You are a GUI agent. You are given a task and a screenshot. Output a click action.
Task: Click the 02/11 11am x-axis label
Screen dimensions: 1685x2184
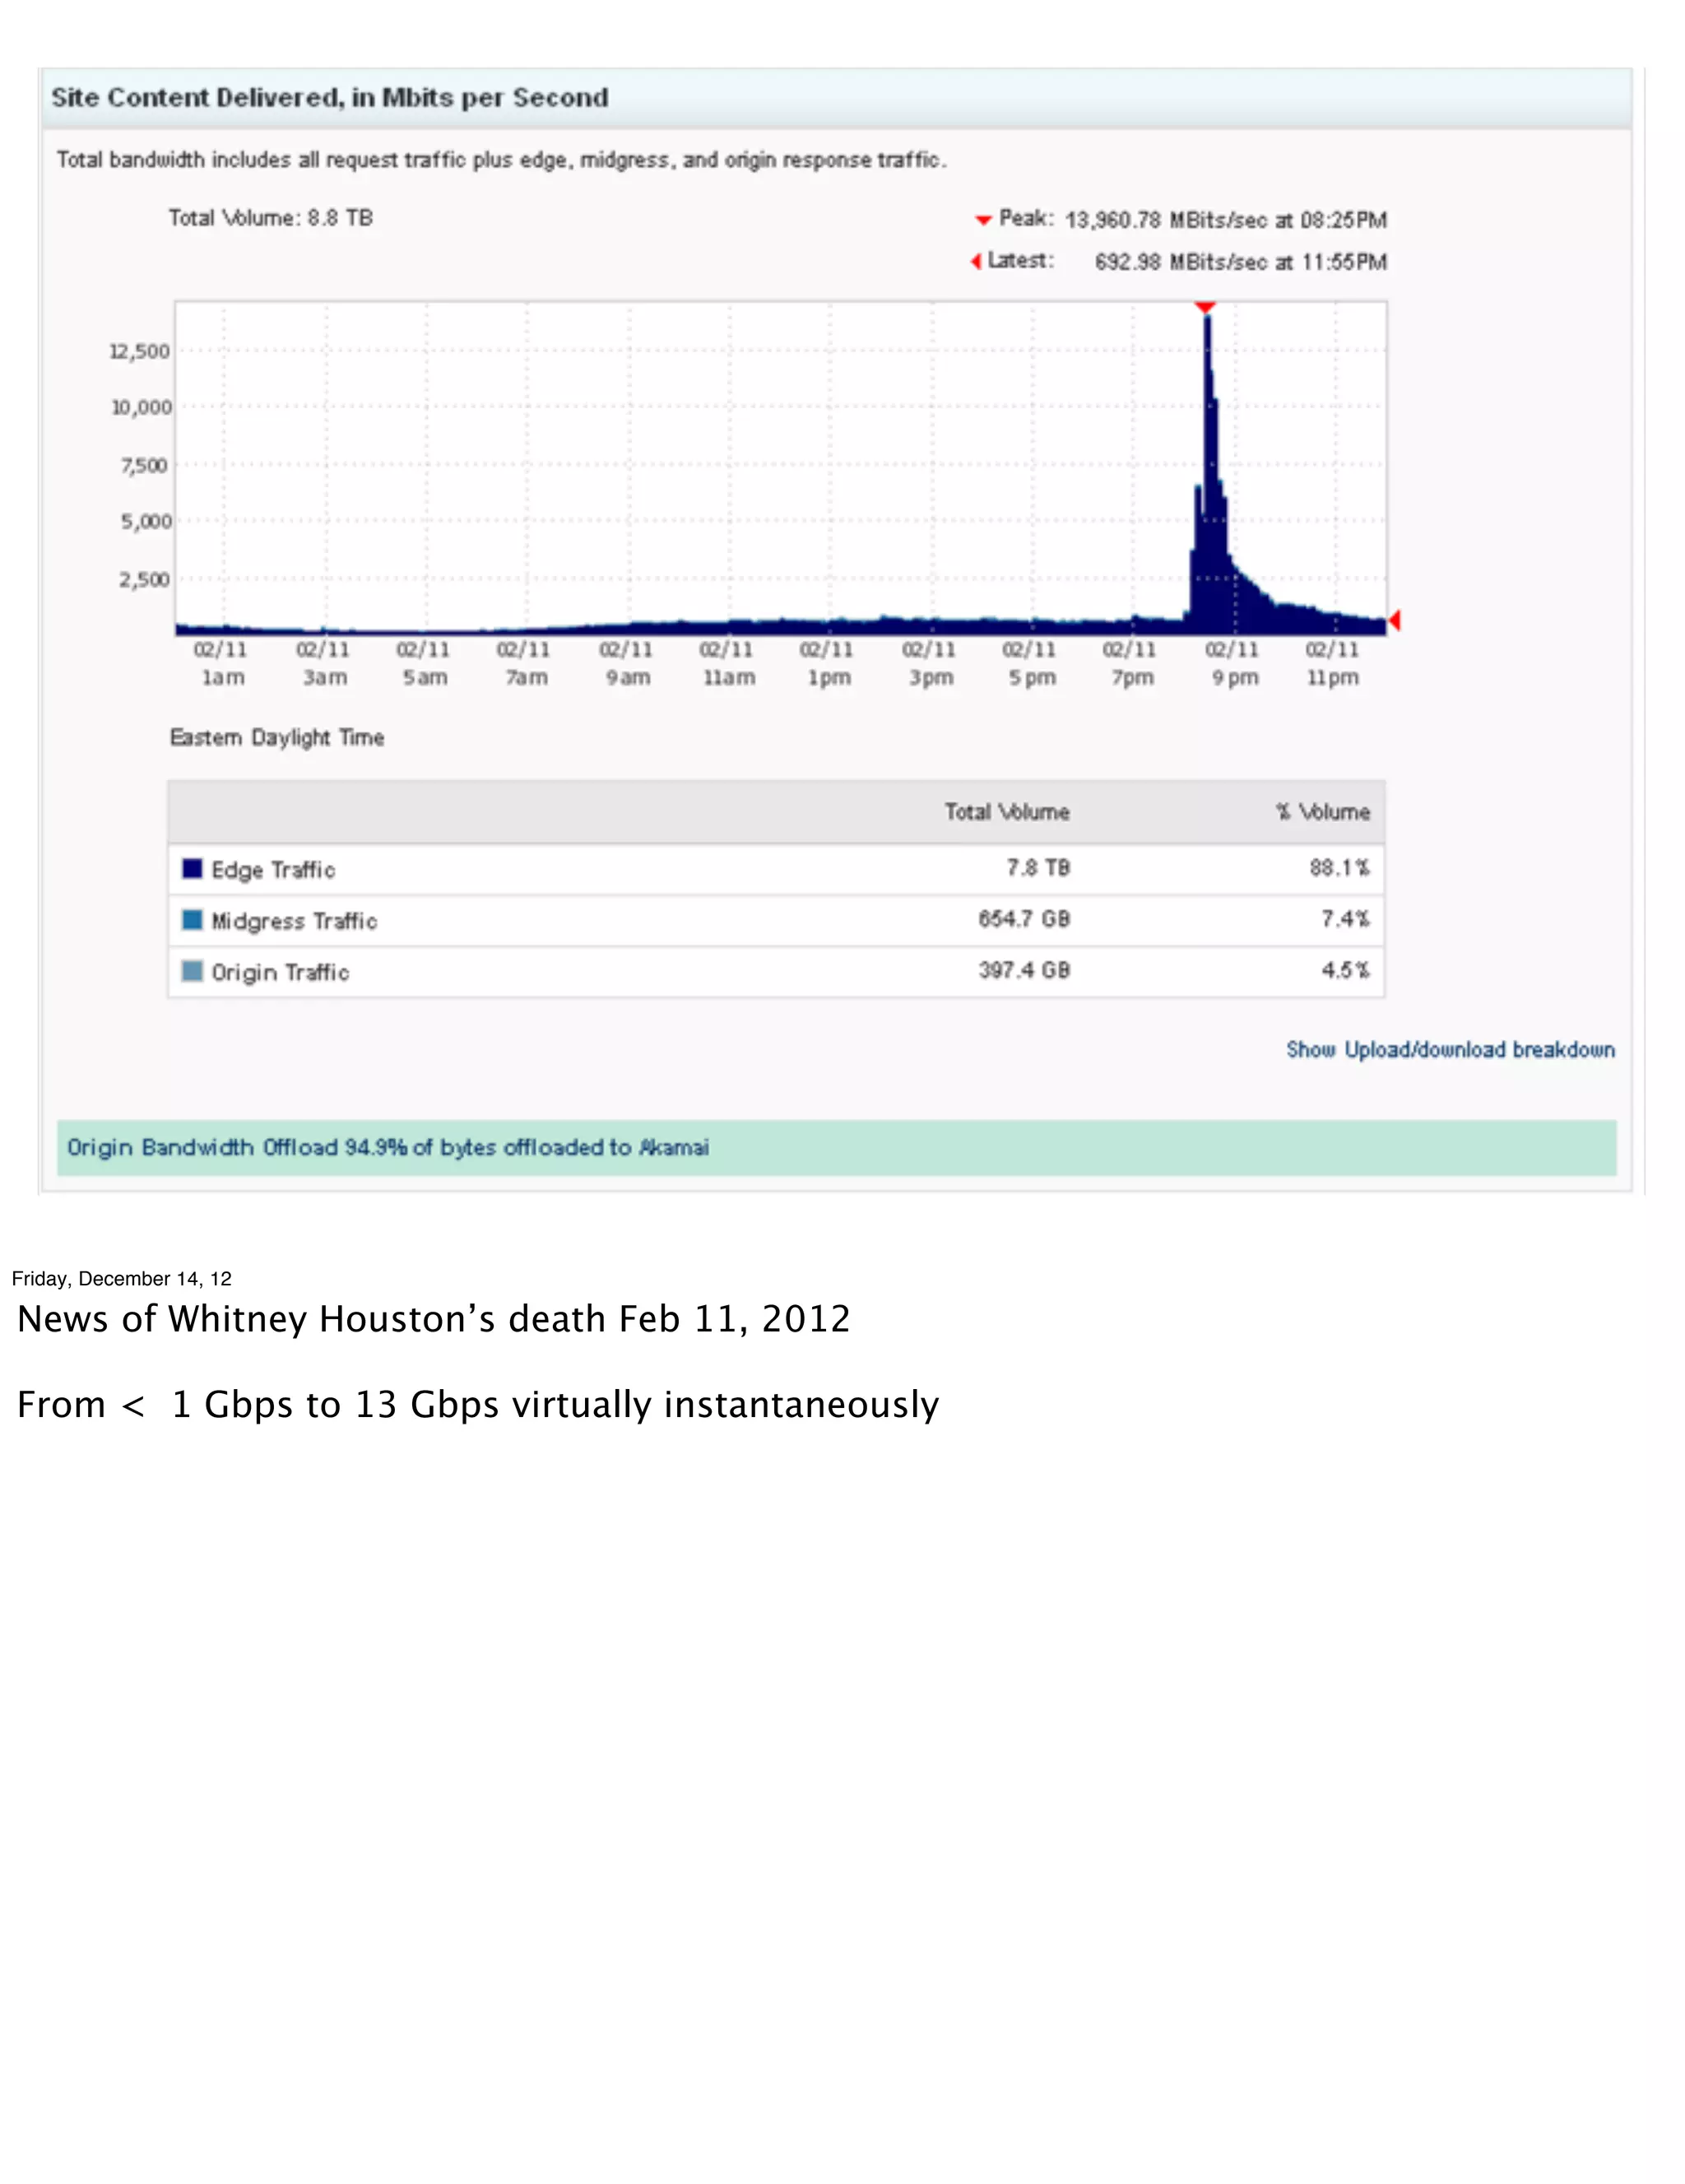727,663
